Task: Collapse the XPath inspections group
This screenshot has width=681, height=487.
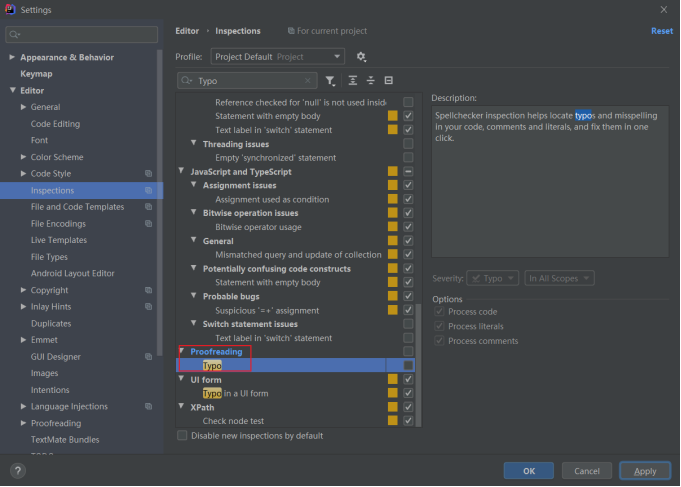Action: [x=182, y=407]
